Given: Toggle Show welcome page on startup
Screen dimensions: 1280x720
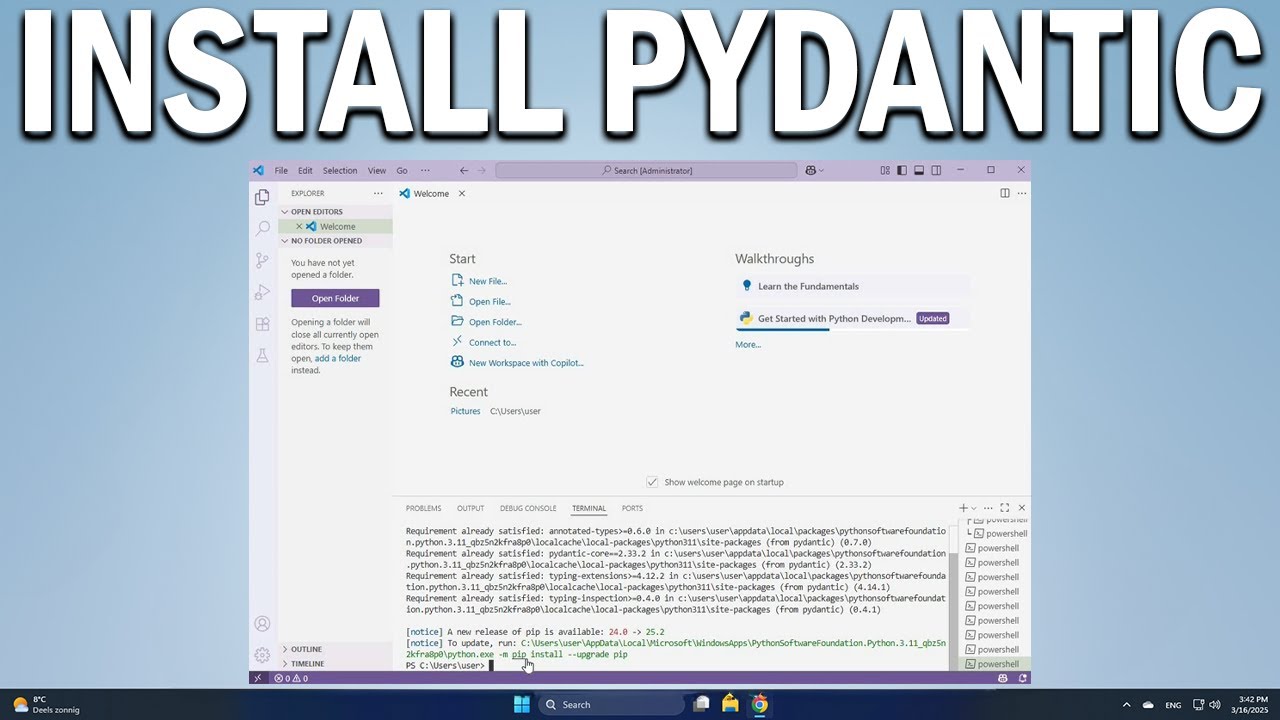Looking at the screenshot, I should (x=652, y=482).
